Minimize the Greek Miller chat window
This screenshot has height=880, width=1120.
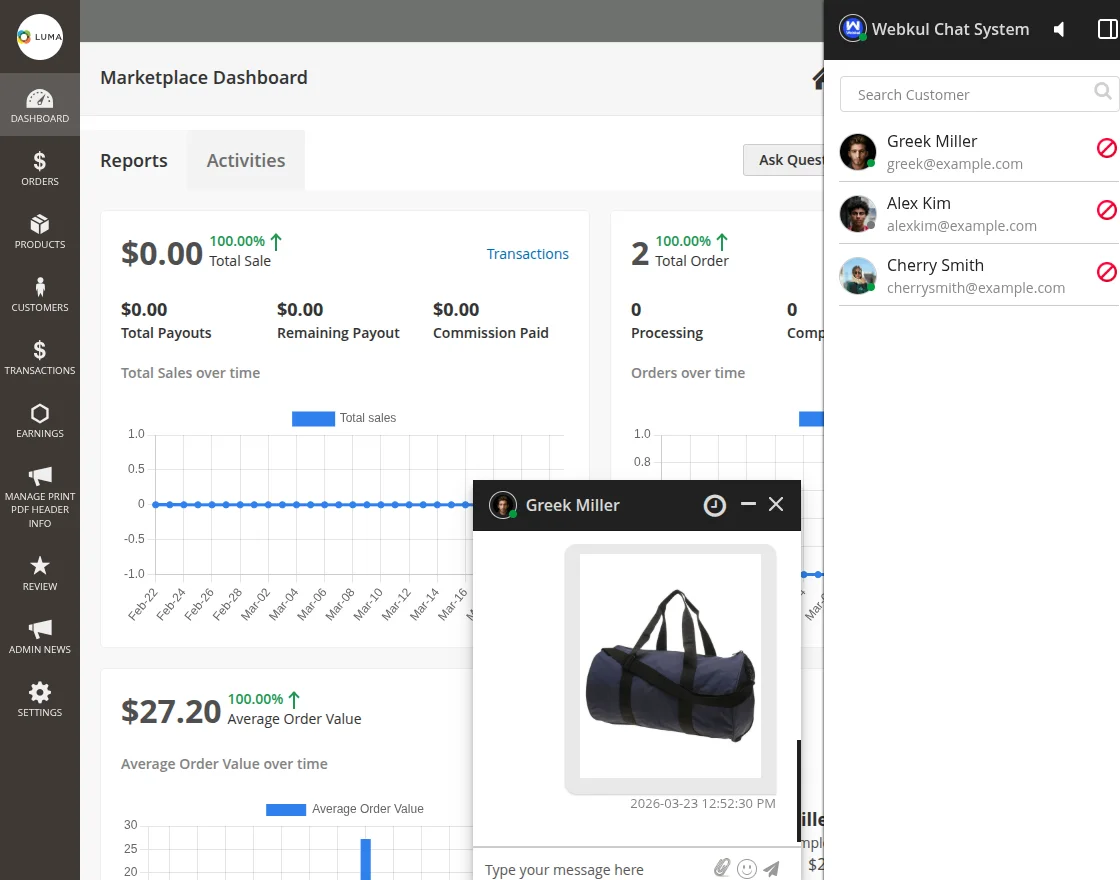tap(748, 504)
